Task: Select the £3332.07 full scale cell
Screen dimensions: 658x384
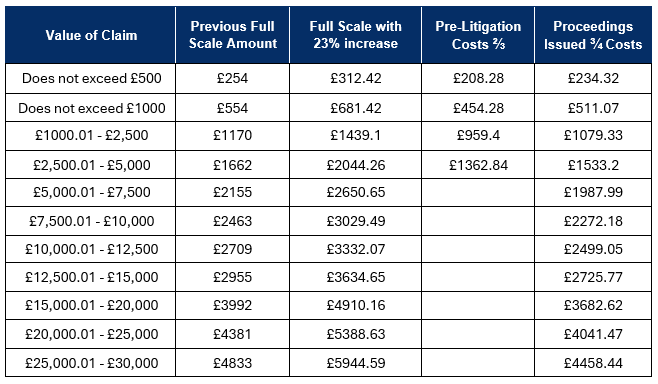Action: [x=355, y=249]
